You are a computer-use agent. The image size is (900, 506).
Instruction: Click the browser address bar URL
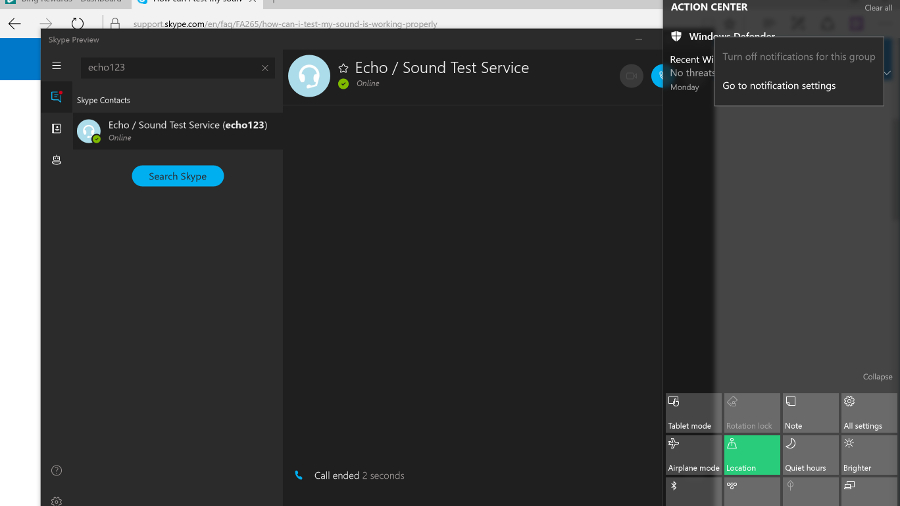pos(285,24)
